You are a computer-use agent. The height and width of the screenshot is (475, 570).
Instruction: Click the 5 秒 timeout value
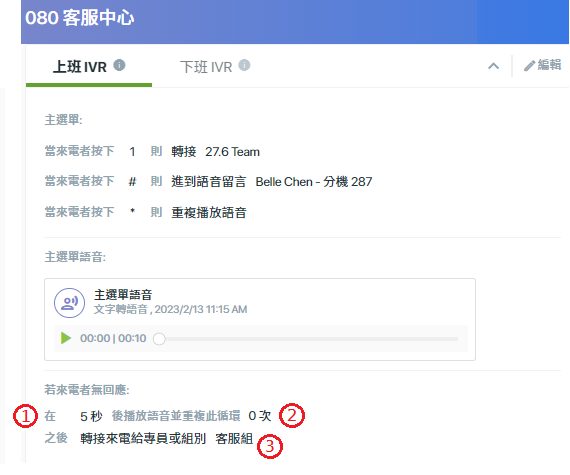(91, 416)
